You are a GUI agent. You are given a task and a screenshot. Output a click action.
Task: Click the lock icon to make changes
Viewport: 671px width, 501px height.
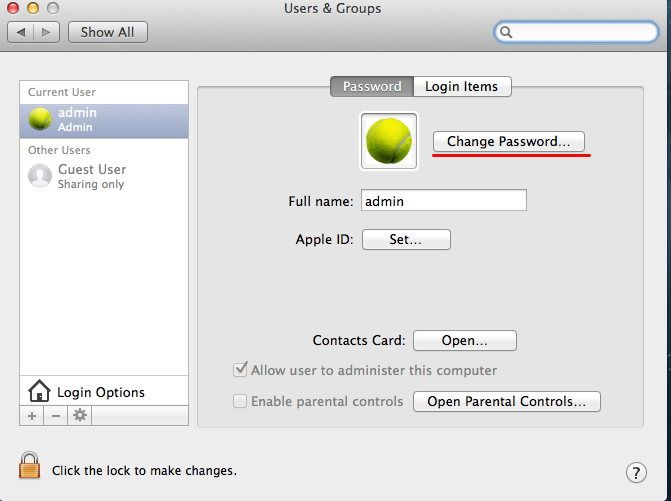click(x=28, y=466)
